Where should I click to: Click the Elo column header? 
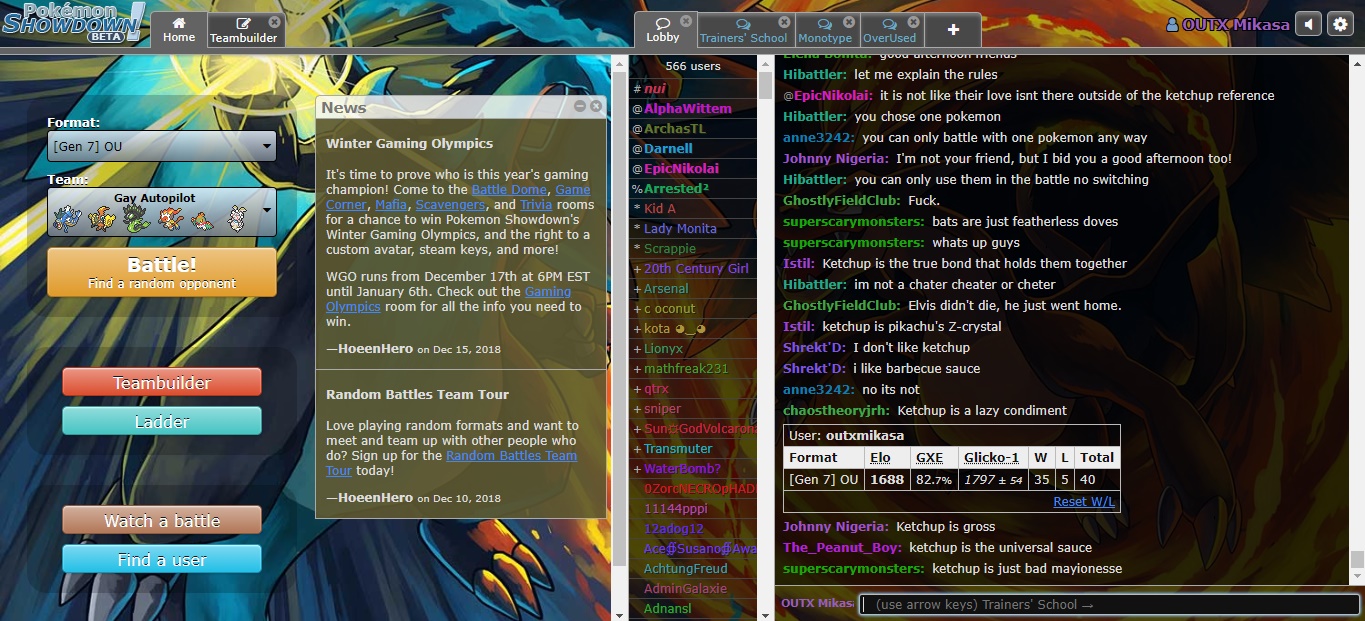(x=880, y=457)
